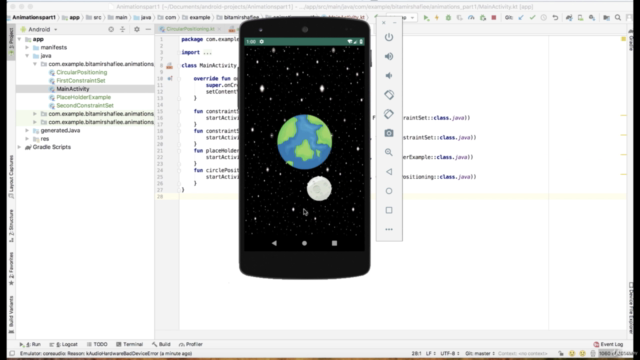
Task: Tap the Earth image in the emulator
Action: [304, 142]
